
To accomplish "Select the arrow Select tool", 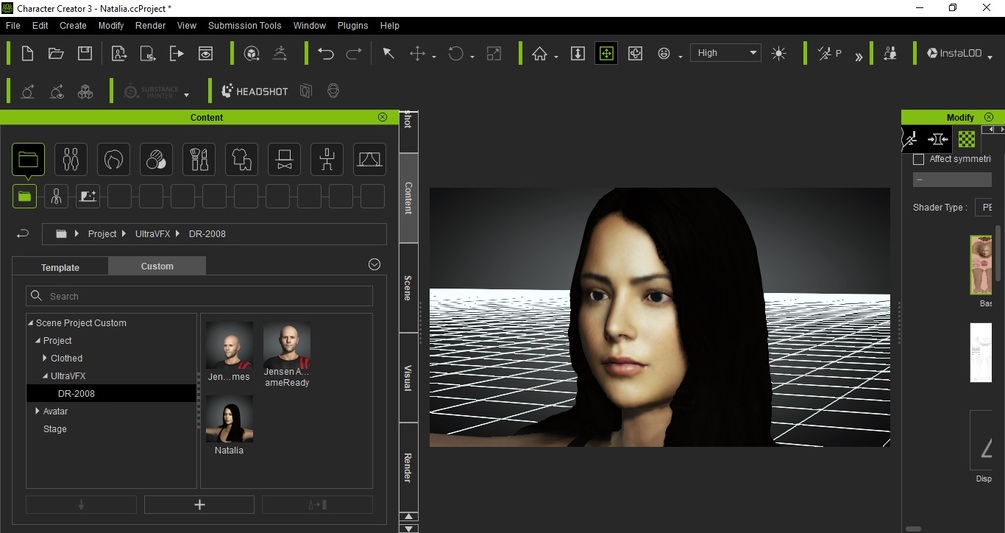I will coord(388,53).
